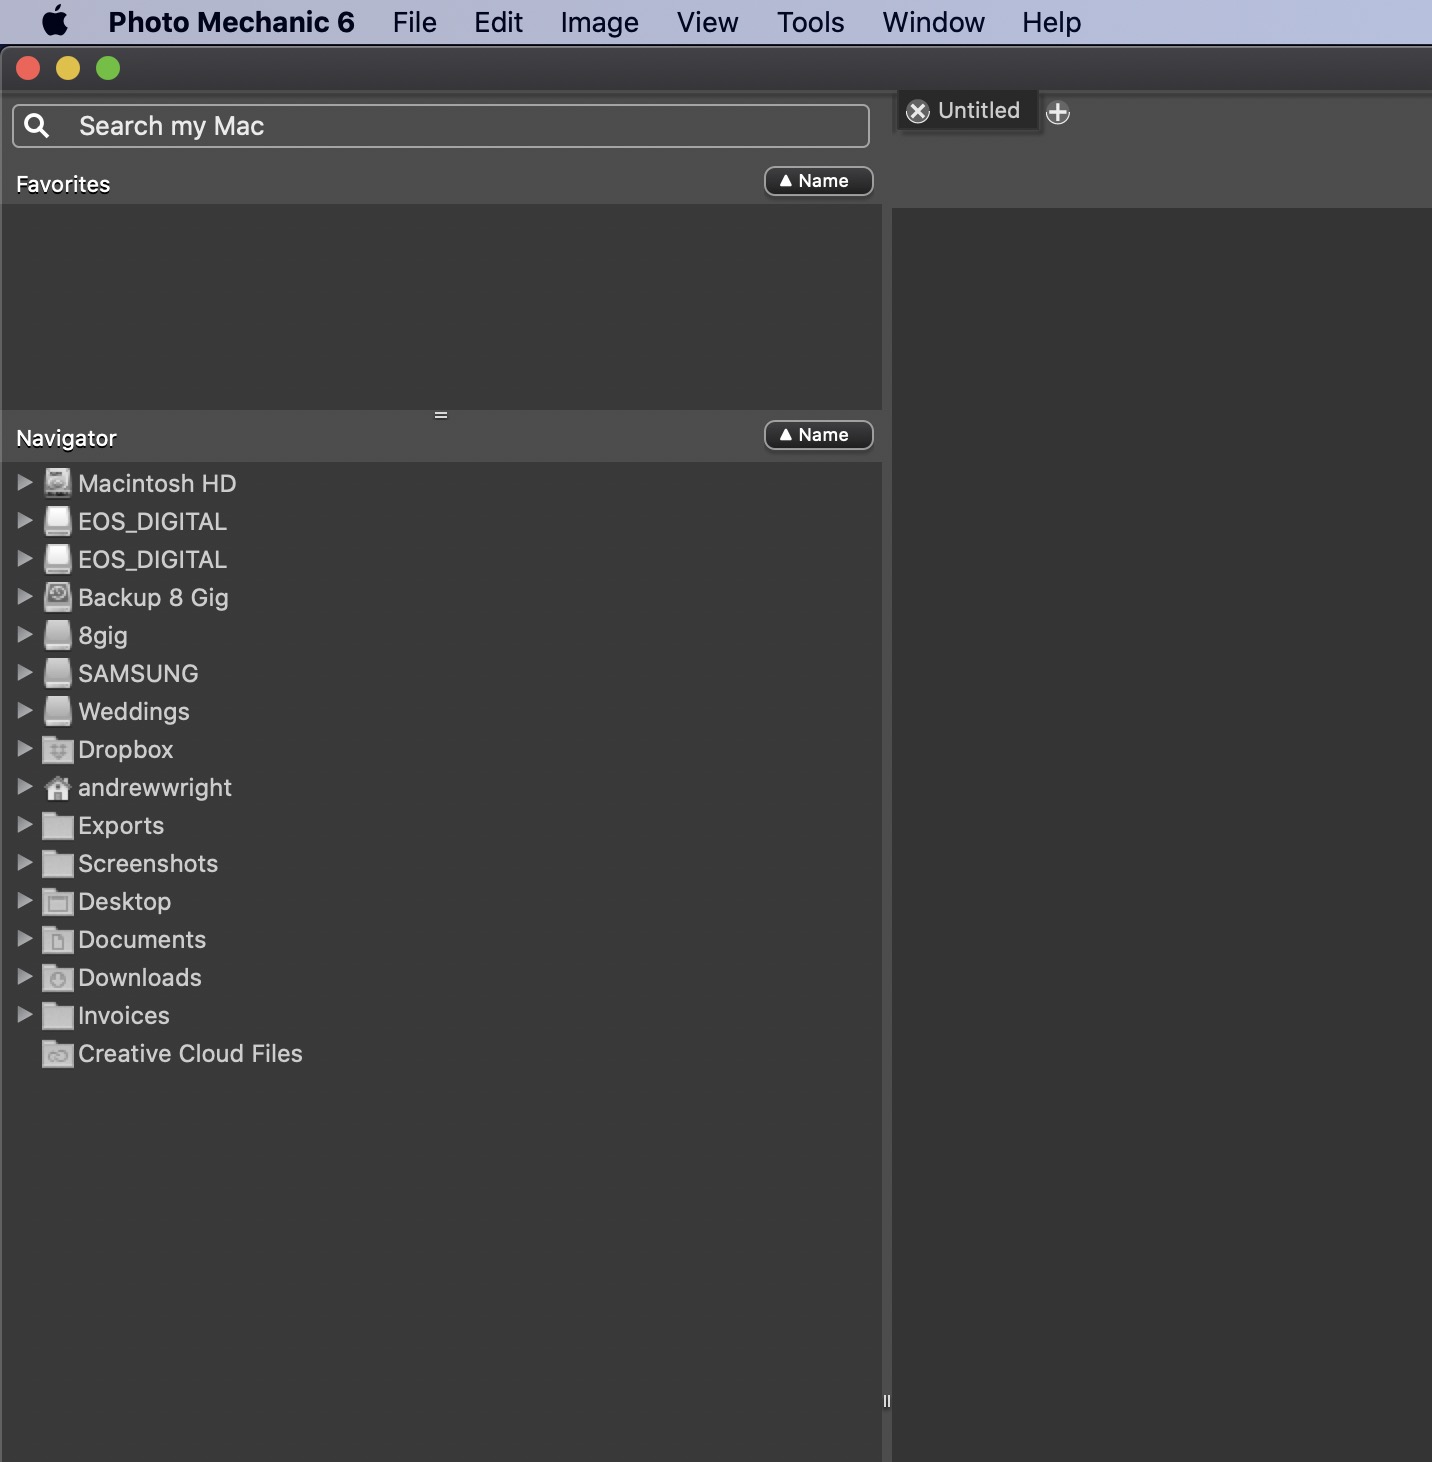Switch to the Untitled tab
This screenshot has width=1432, height=1462.
[x=978, y=111]
